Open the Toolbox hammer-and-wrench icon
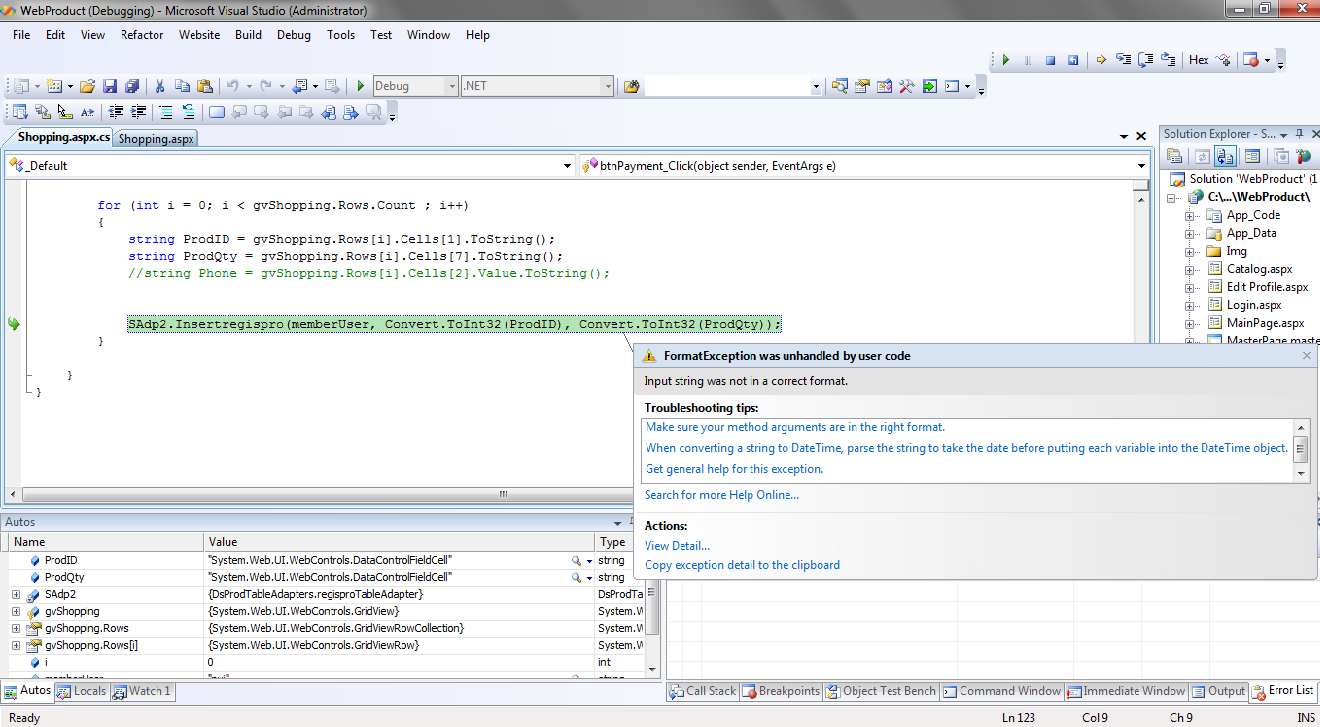The image size is (1320, 727). [907, 86]
